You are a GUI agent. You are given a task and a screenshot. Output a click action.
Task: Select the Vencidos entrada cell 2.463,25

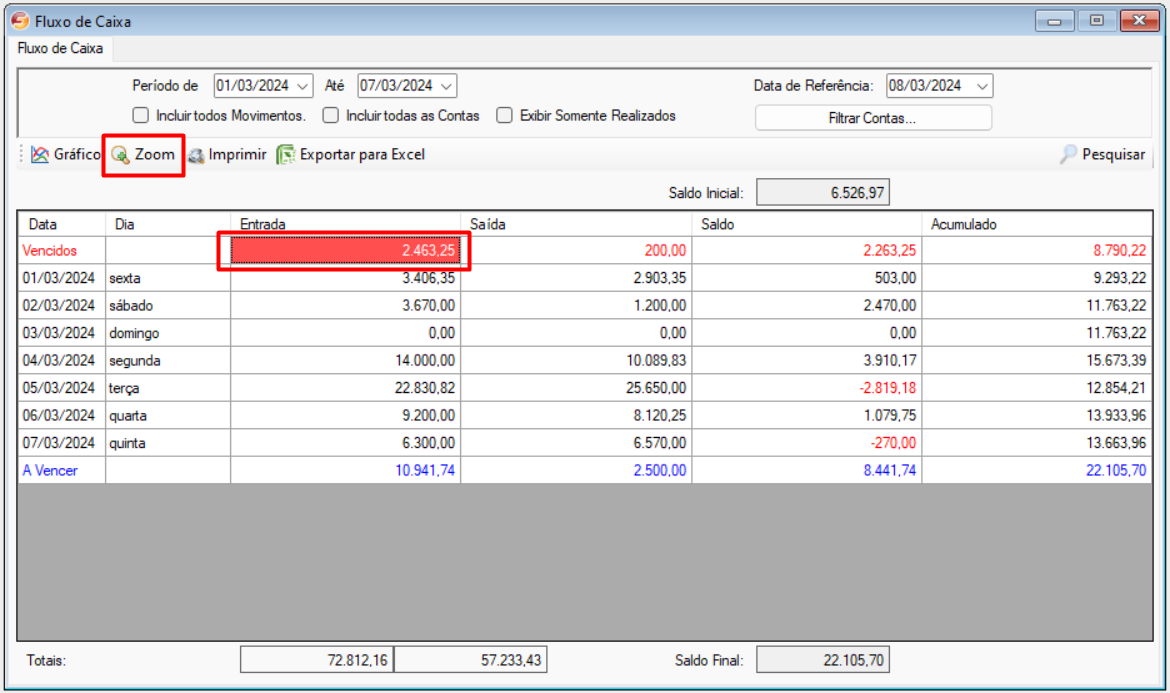pyautogui.click(x=345, y=251)
